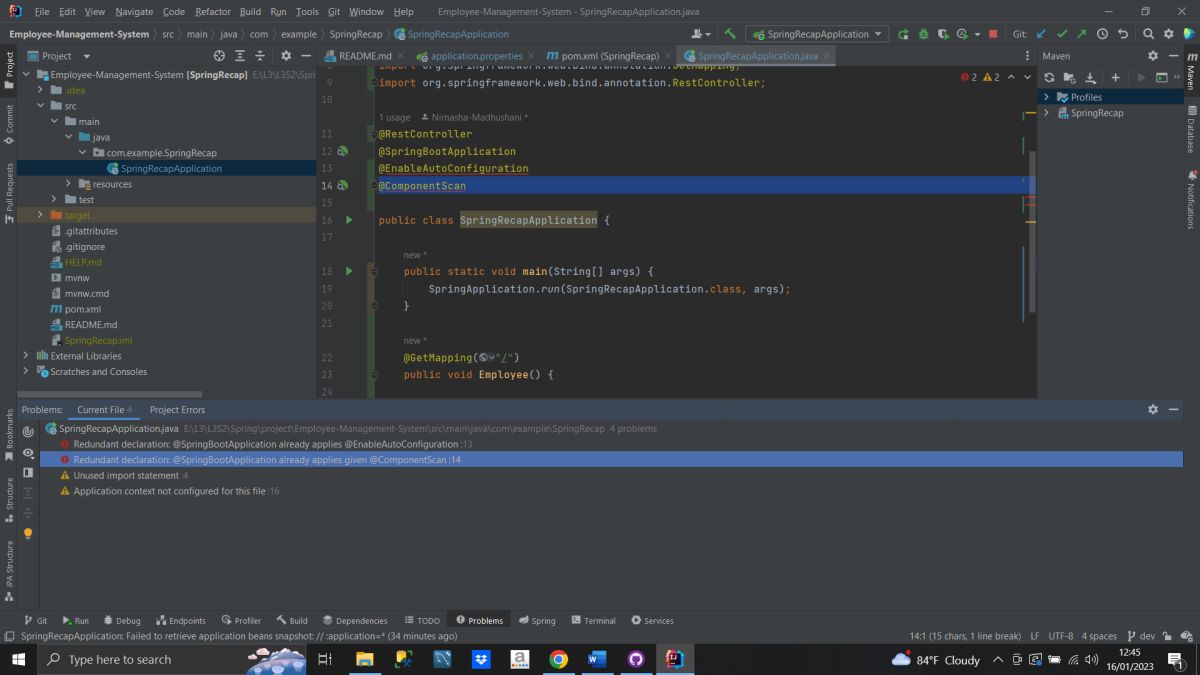Click run gutter arrow at line 16
1200x675 pixels.
pos(349,220)
